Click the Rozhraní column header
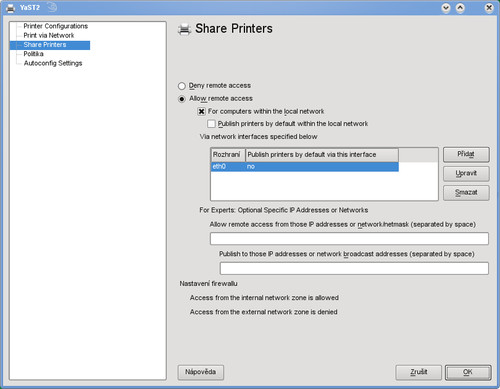The height and width of the screenshot is (389, 500). click(228, 155)
